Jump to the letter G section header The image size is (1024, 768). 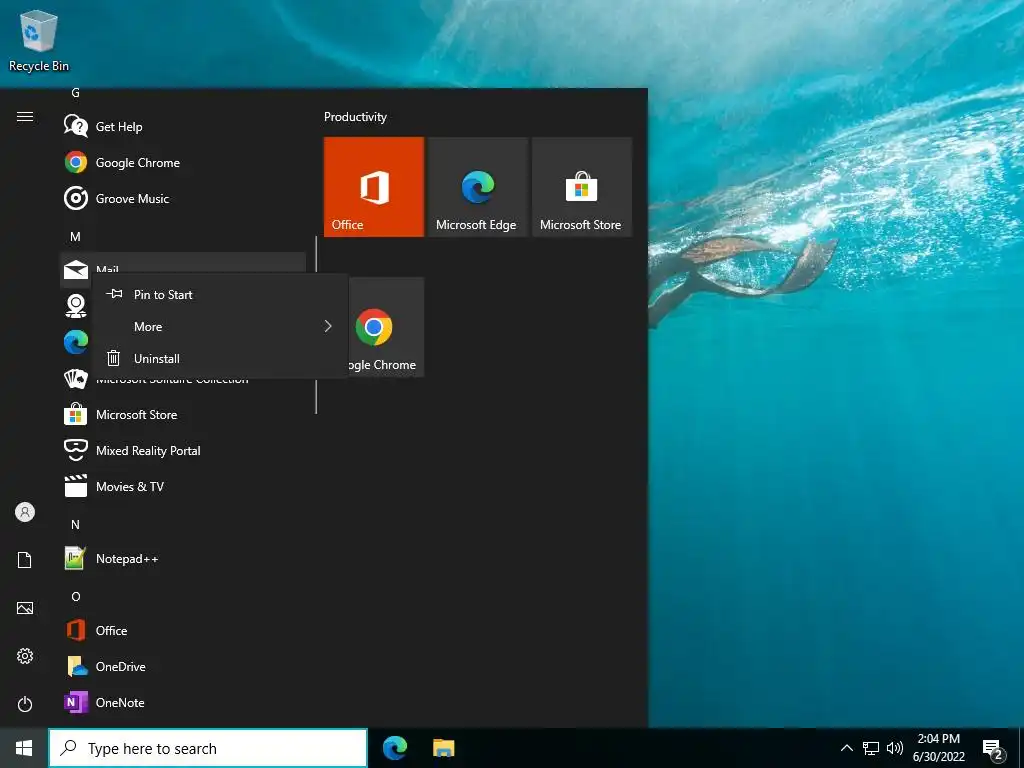tap(75, 93)
